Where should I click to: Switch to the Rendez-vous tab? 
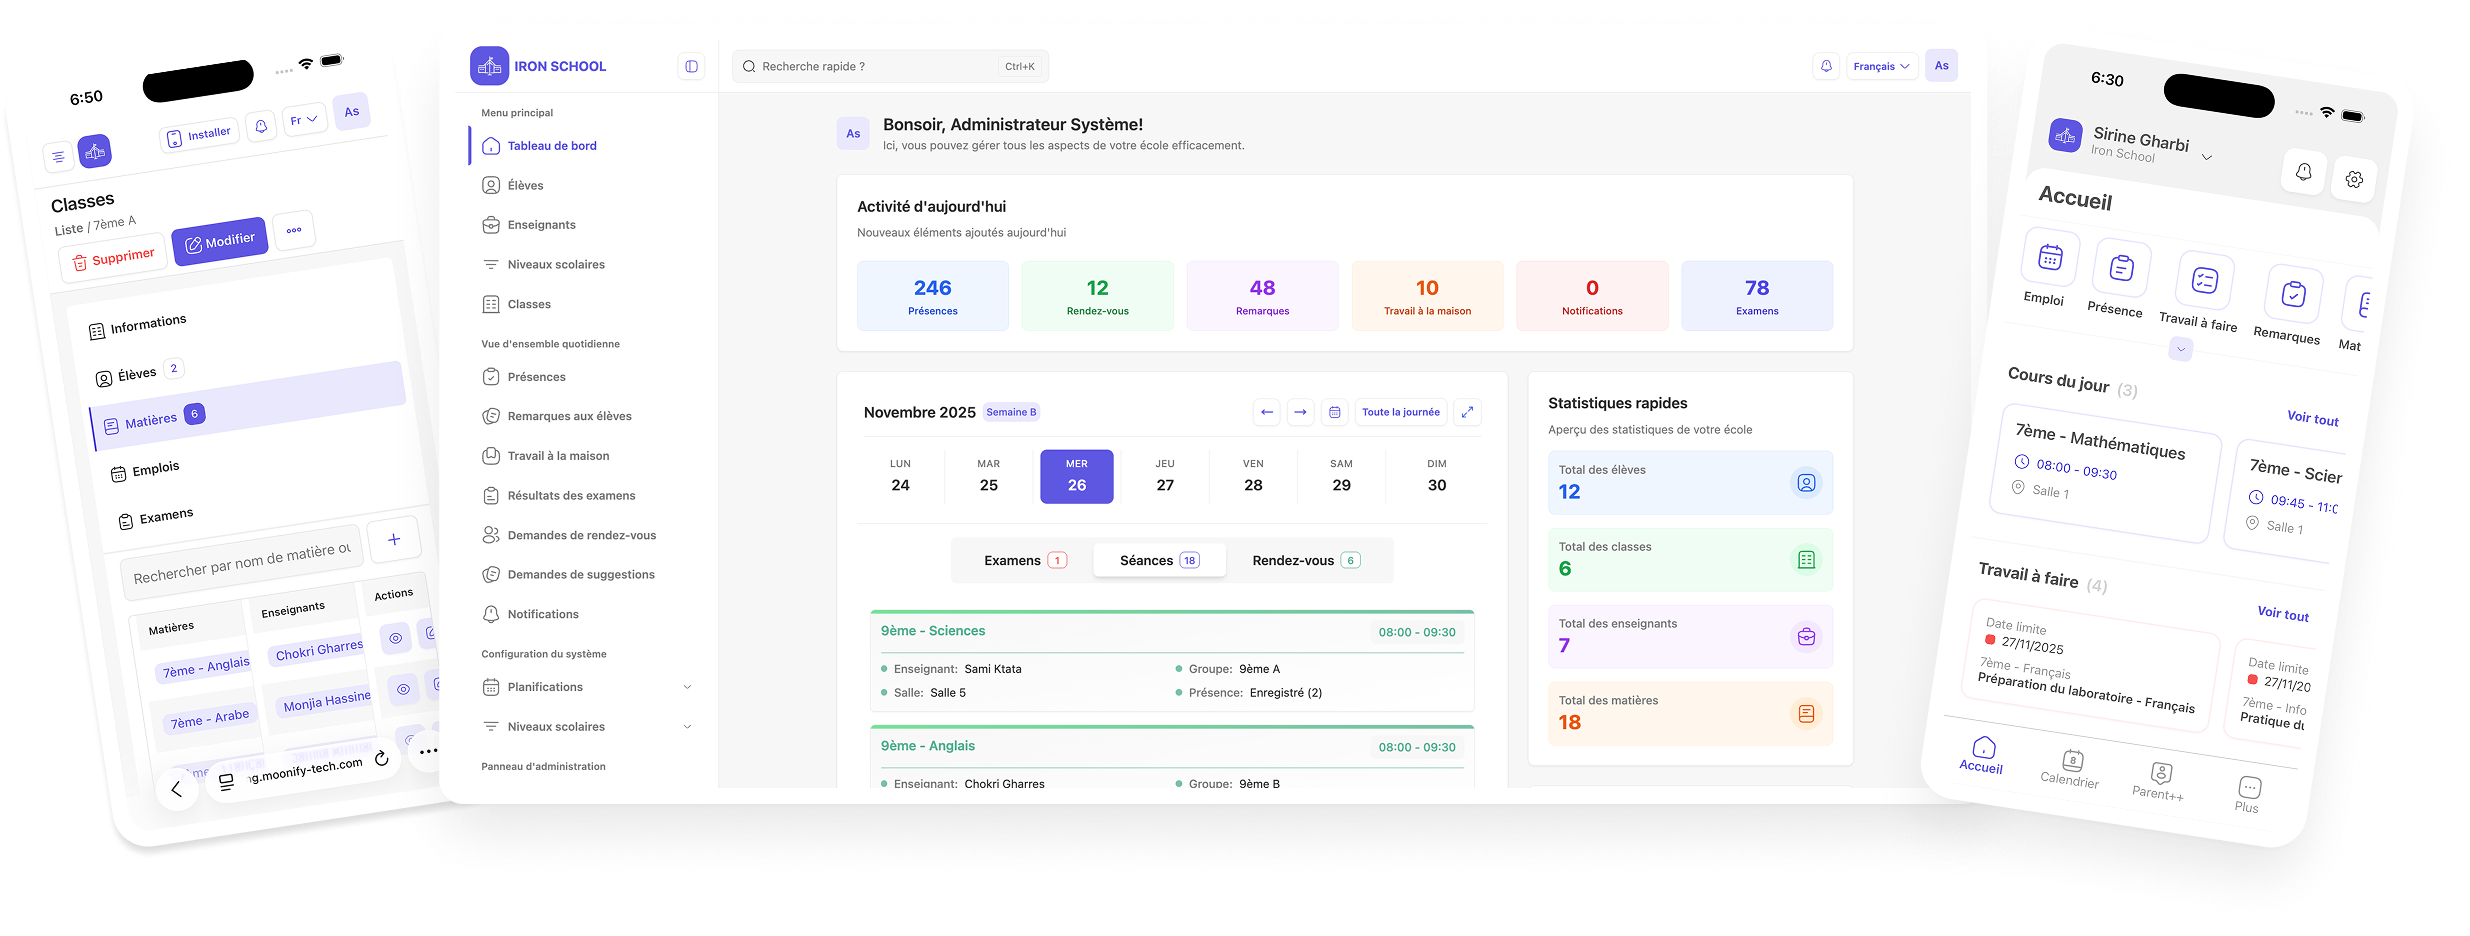click(1305, 560)
